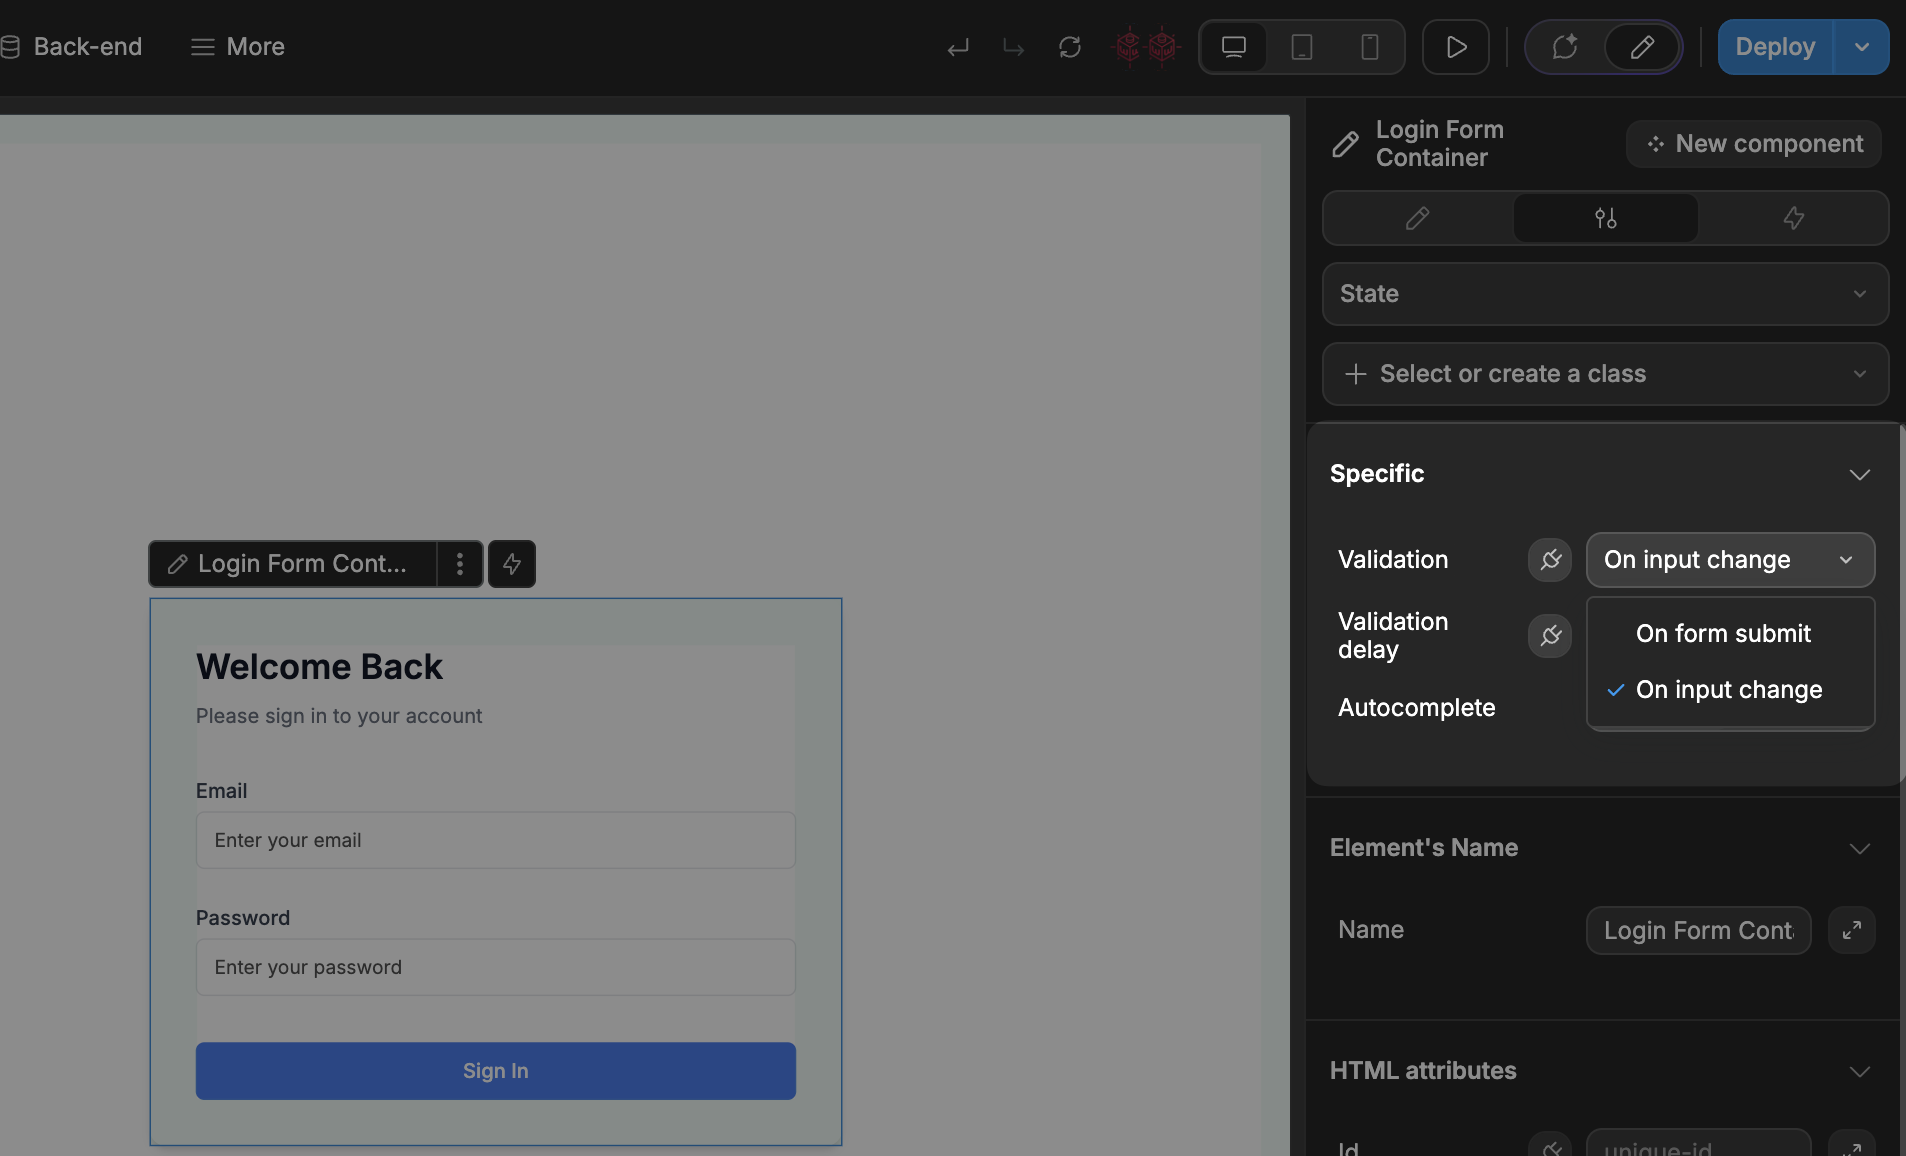The height and width of the screenshot is (1156, 1906).
Task: Click the Enter your email field
Action: point(496,840)
